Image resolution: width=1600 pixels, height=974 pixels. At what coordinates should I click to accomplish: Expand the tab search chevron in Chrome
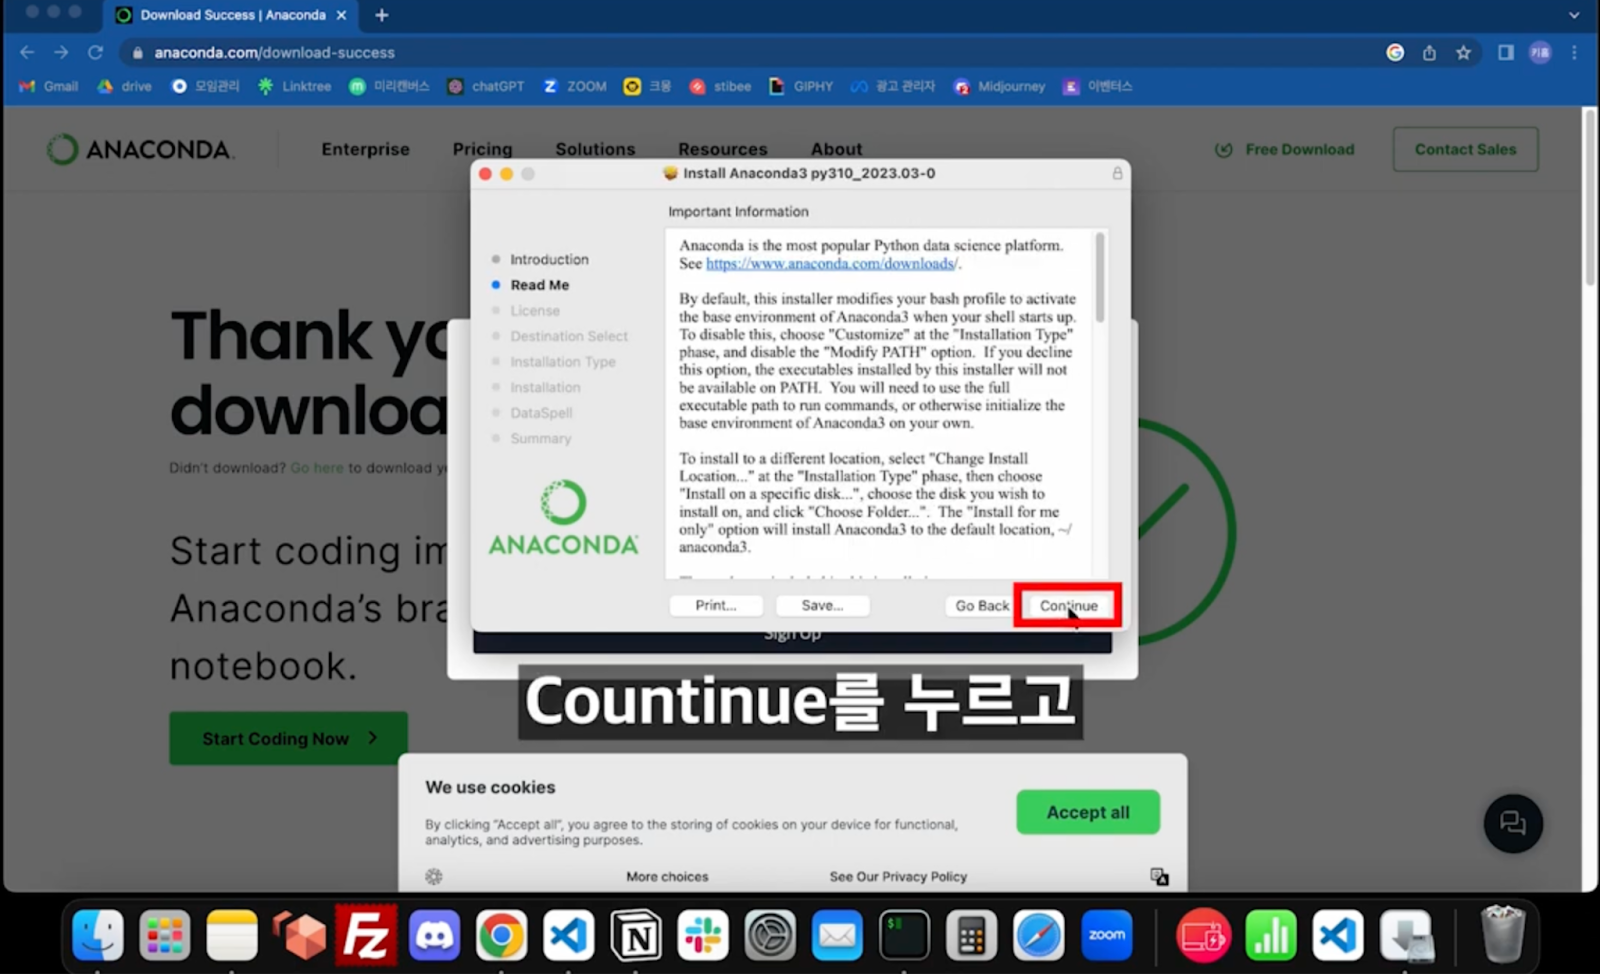[x=1574, y=15]
